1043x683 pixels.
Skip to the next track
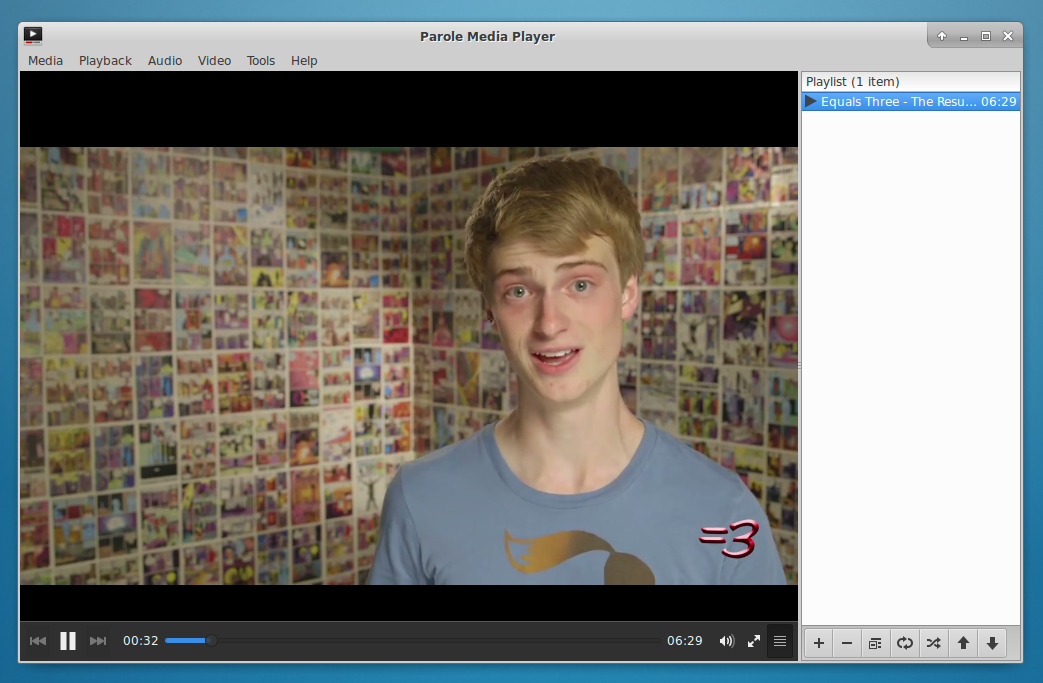(97, 641)
